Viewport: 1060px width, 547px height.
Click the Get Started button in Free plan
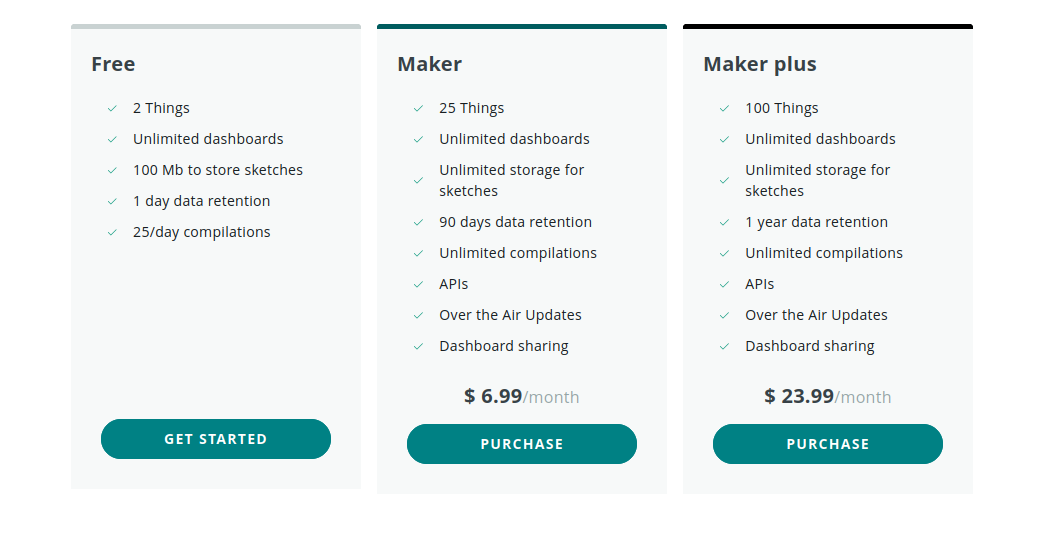216,439
